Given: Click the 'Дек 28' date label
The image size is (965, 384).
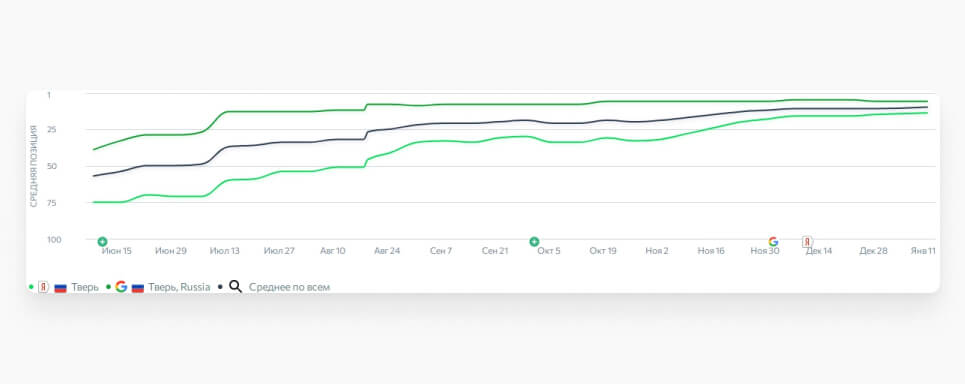Looking at the screenshot, I should point(873,251).
